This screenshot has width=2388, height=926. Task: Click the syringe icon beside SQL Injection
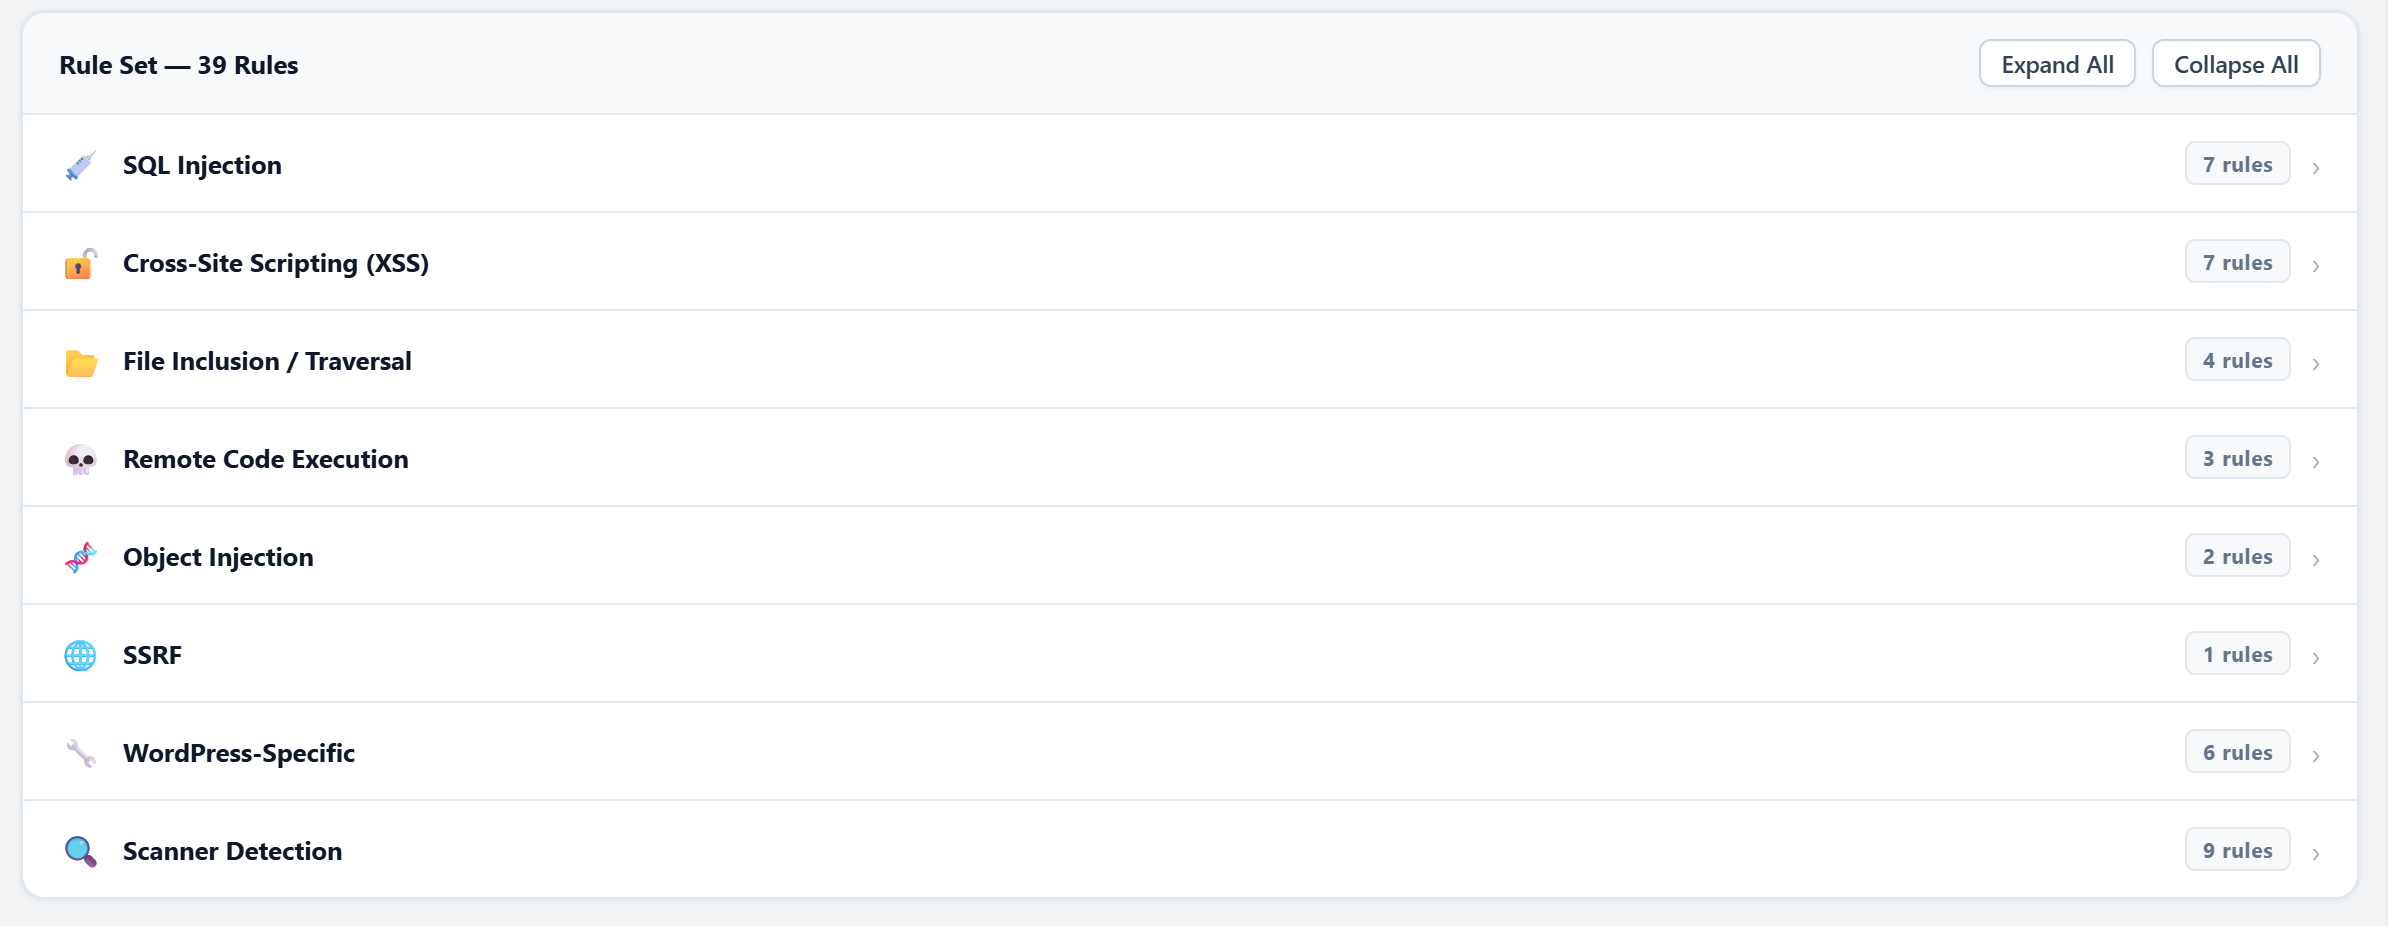coord(80,164)
